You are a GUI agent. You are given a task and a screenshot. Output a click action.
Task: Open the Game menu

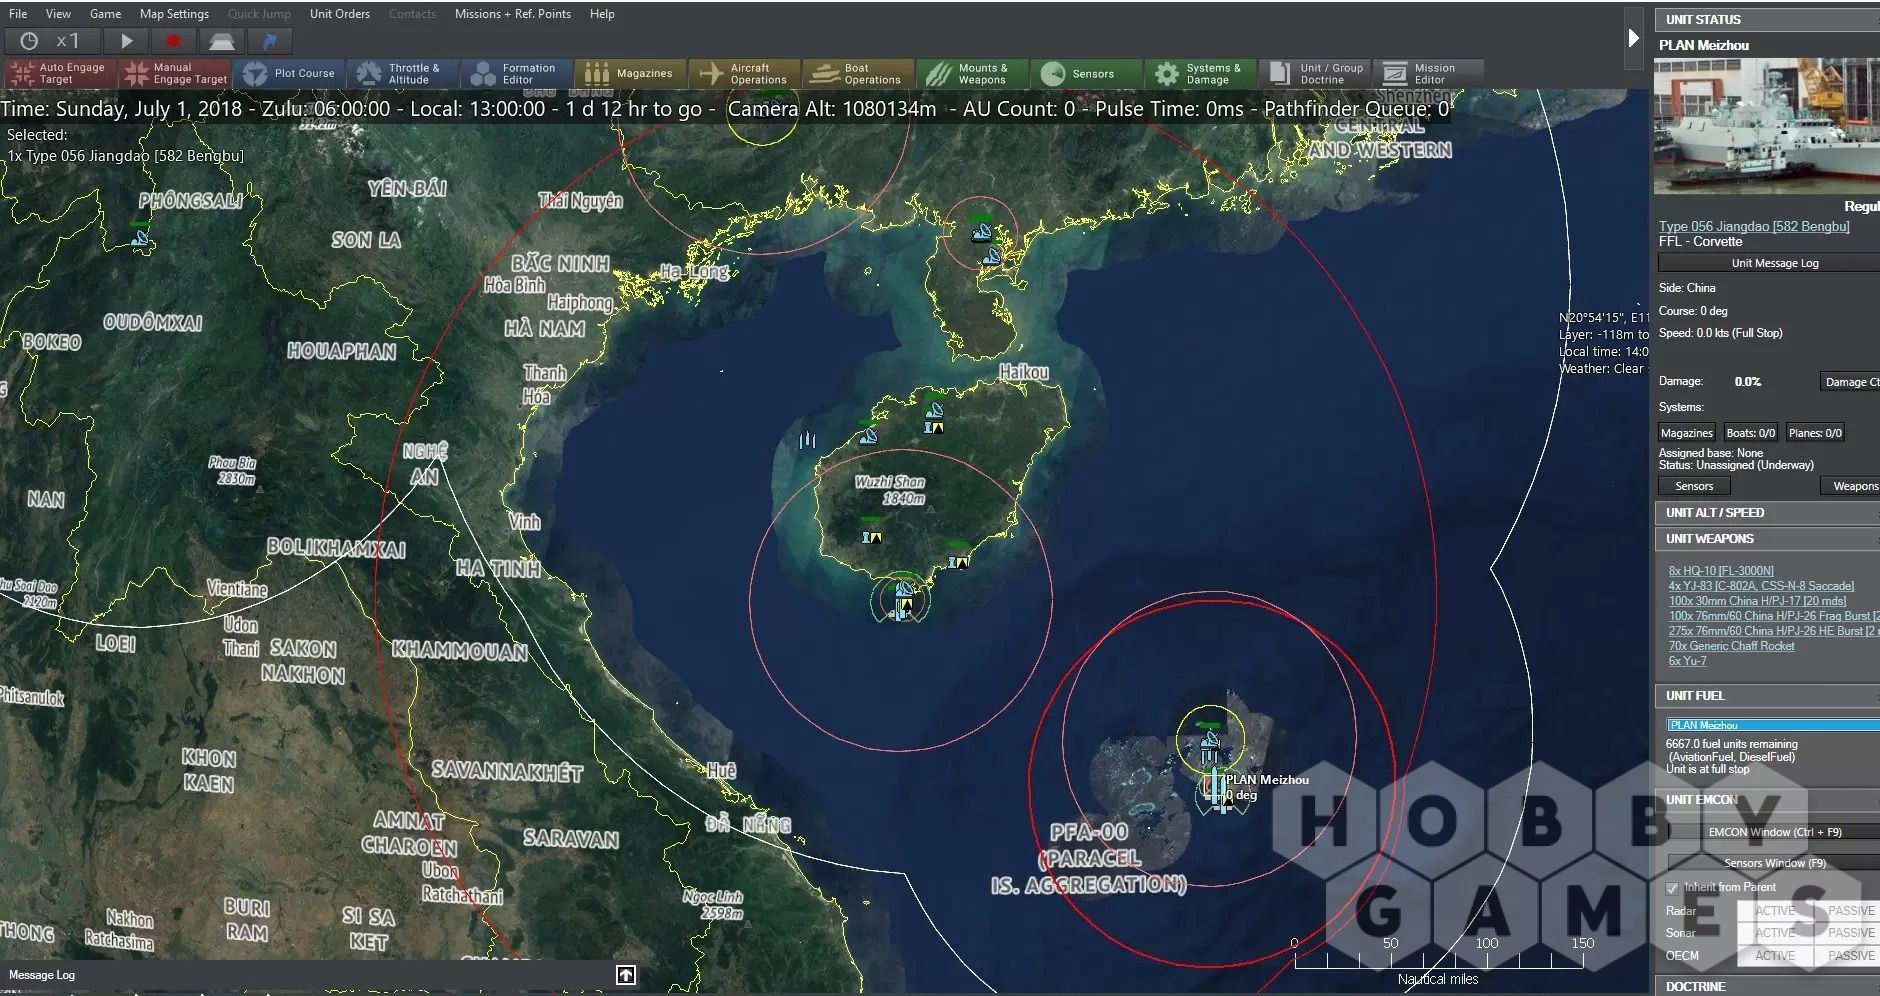click(105, 14)
